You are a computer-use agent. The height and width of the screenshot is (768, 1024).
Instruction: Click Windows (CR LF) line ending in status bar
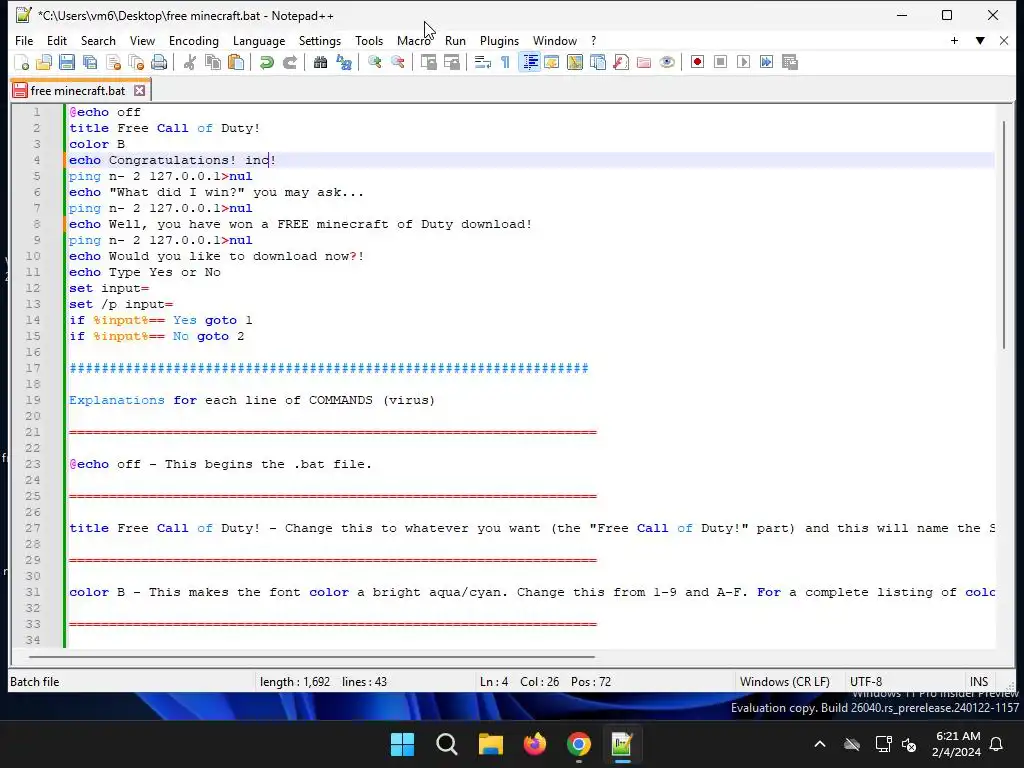(x=784, y=682)
